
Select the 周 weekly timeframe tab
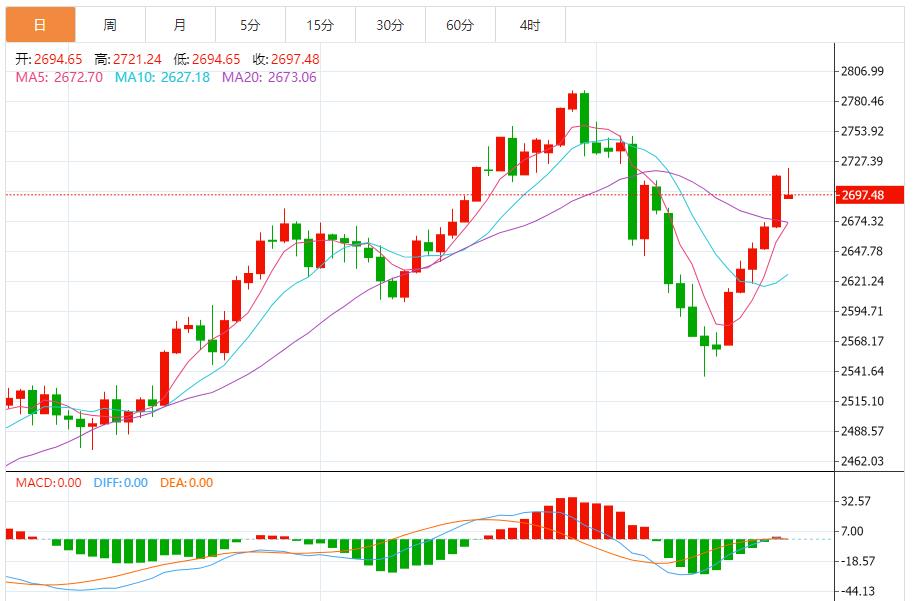[110, 25]
